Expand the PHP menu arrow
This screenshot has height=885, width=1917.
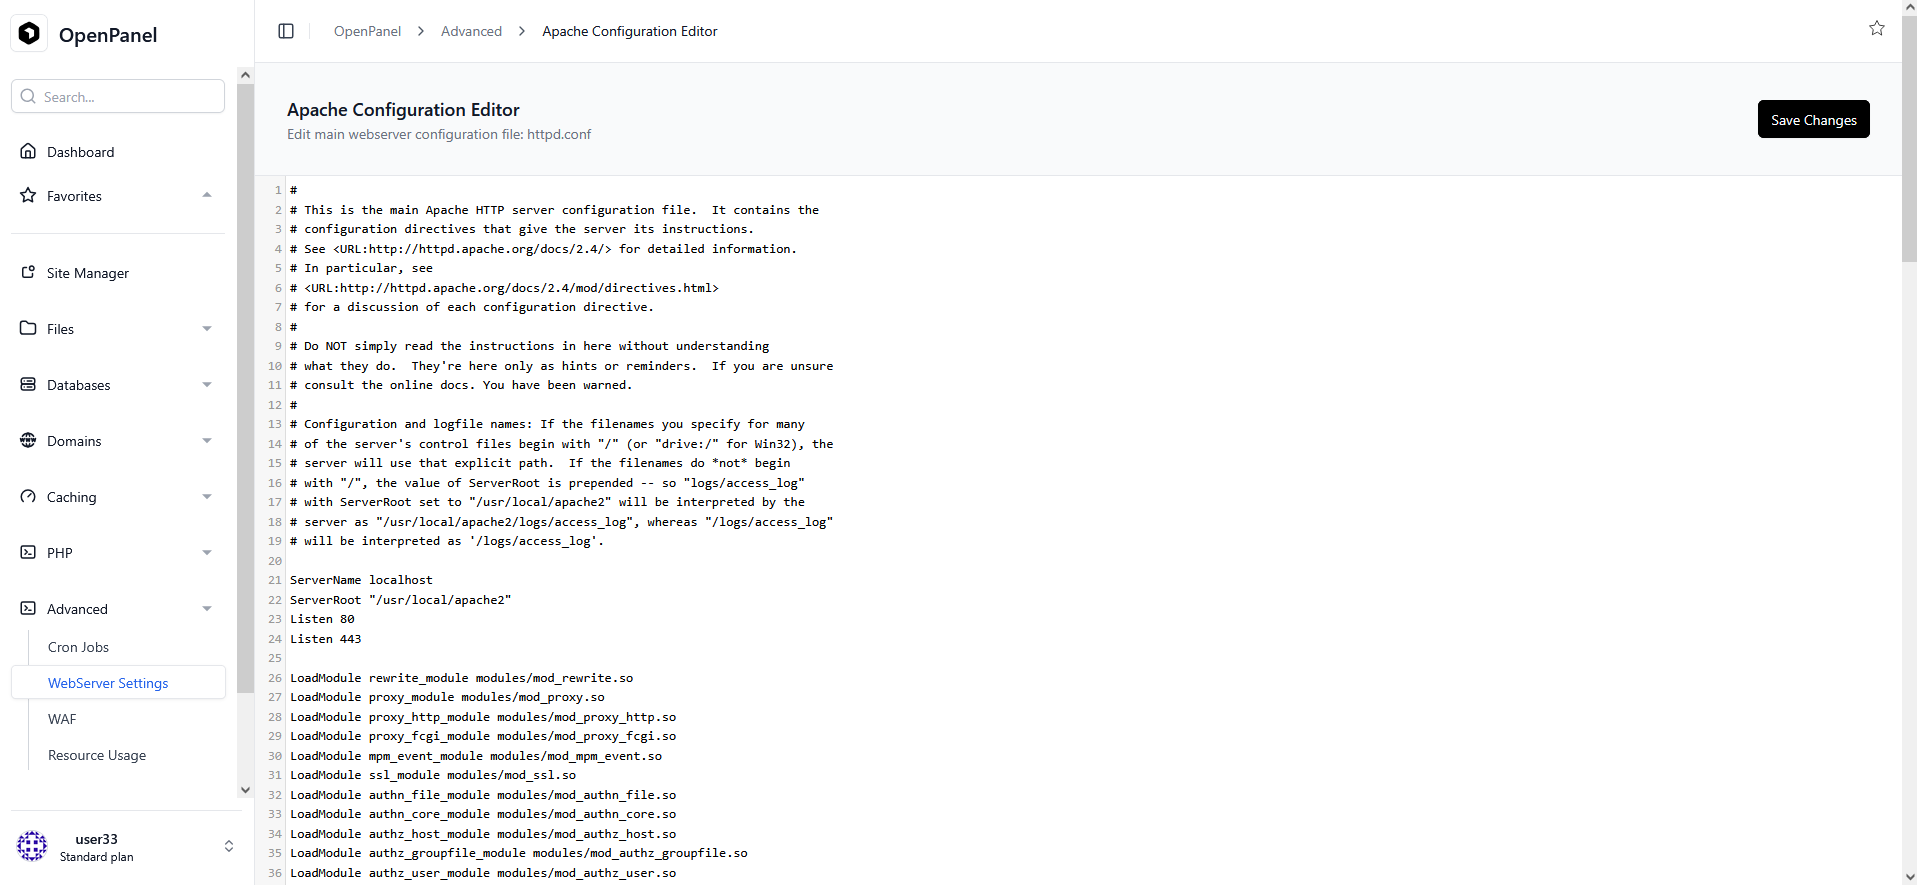tap(207, 553)
